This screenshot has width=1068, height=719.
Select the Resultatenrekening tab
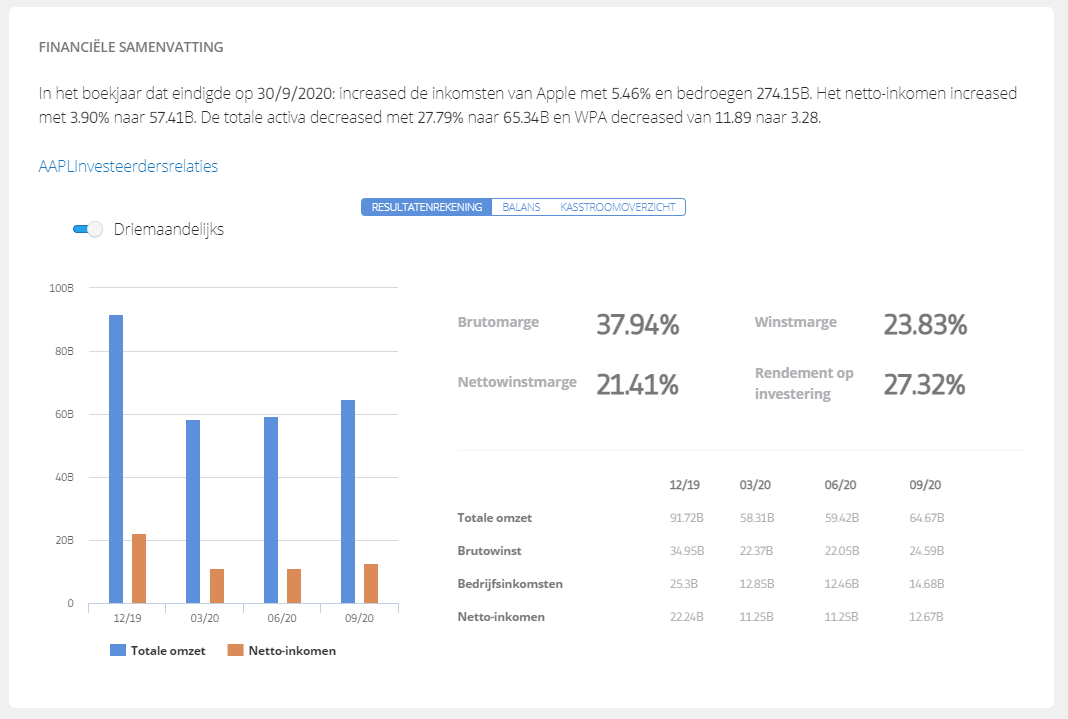click(x=426, y=207)
